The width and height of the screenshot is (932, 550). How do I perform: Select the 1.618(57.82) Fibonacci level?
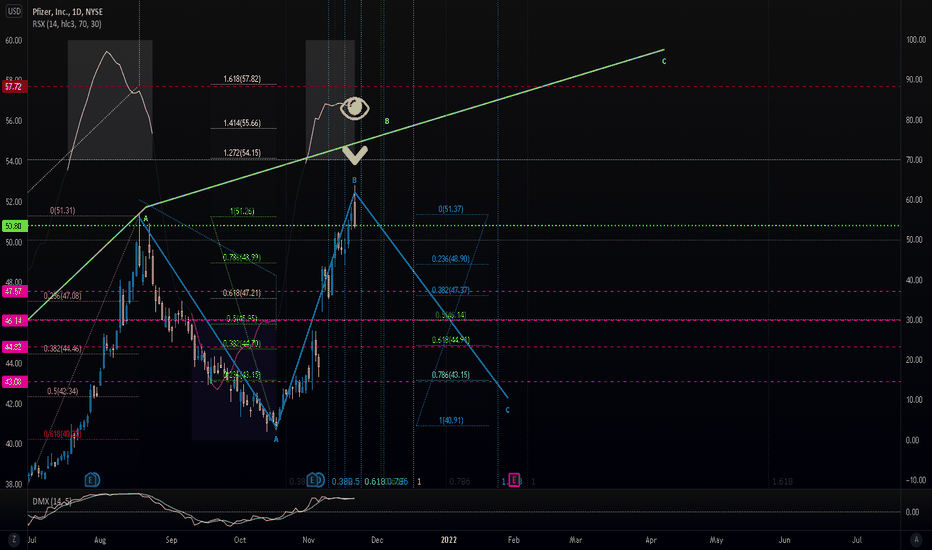click(x=242, y=78)
